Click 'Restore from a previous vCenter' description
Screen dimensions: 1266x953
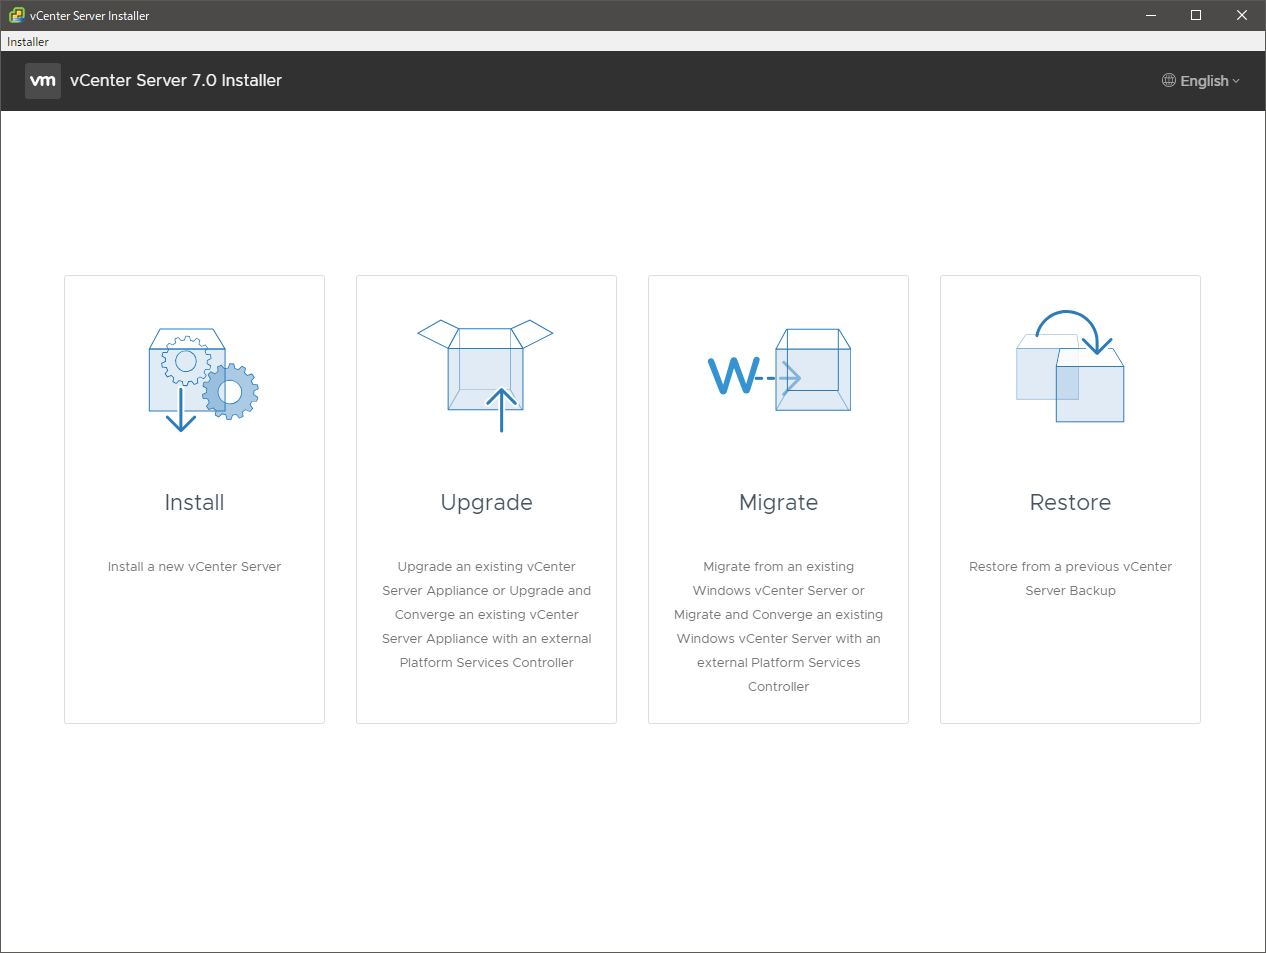click(1070, 567)
